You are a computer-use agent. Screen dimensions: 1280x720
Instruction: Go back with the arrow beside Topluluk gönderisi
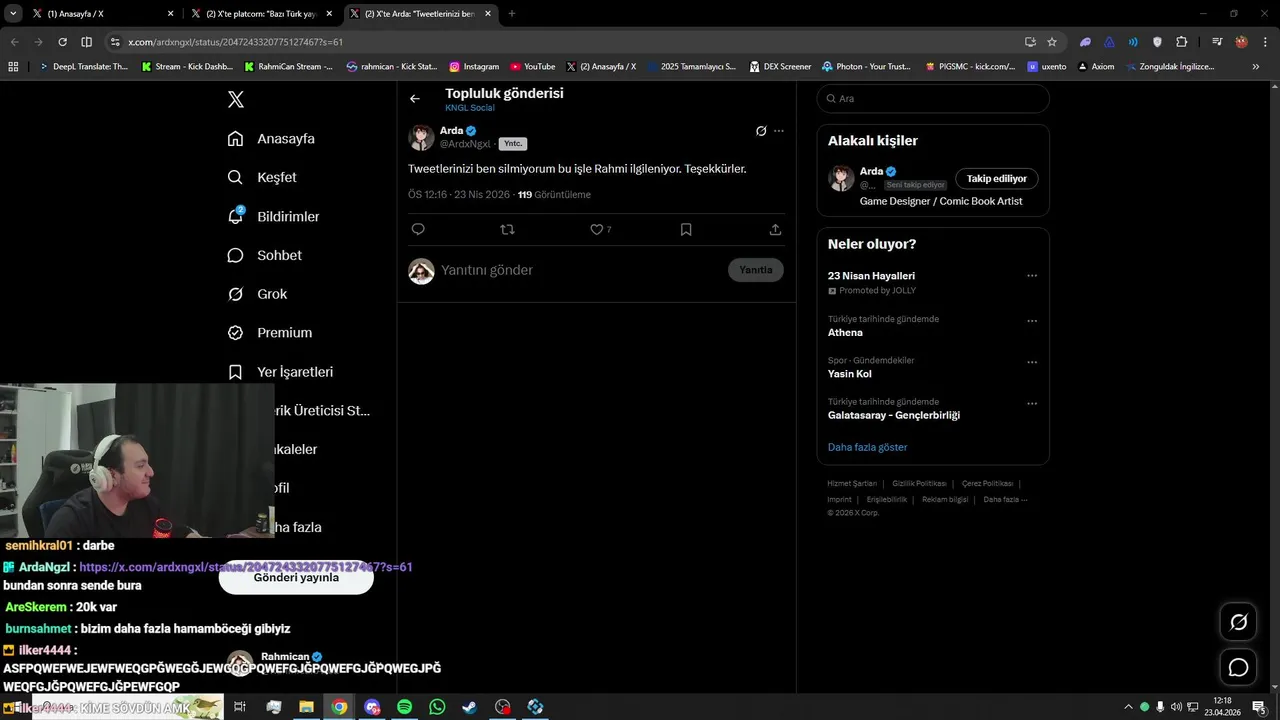pos(415,98)
